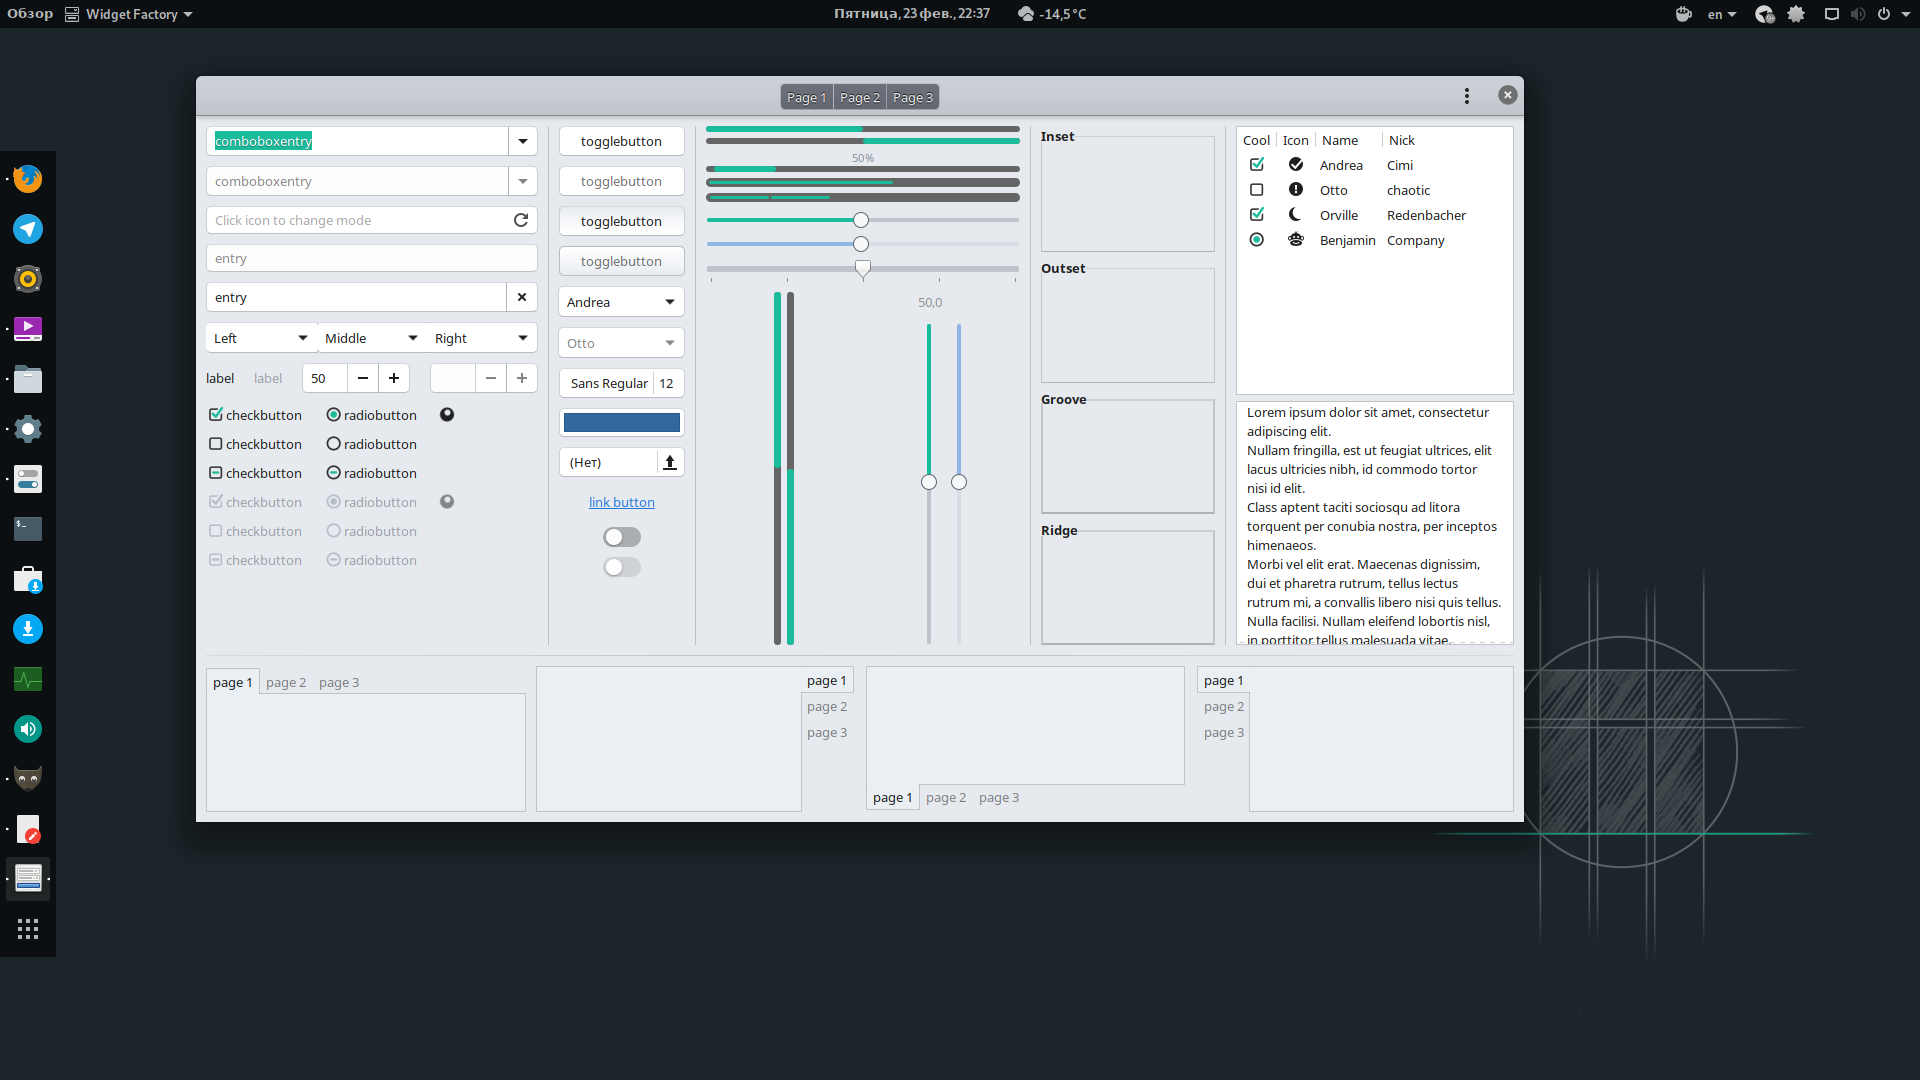
Task: Select page 2 in top-tab notebook
Action: (286, 682)
